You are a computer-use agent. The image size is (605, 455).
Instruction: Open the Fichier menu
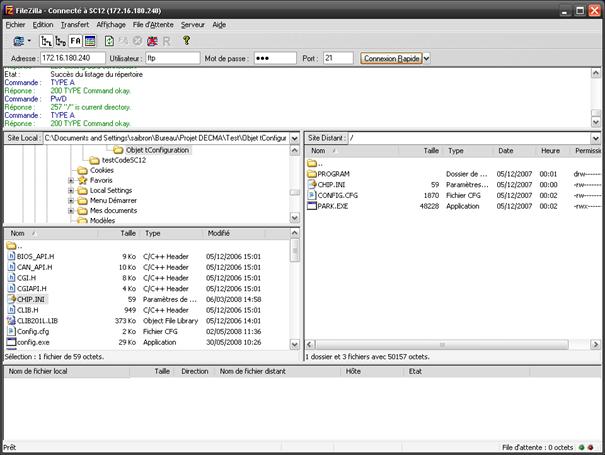(x=15, y=25)
